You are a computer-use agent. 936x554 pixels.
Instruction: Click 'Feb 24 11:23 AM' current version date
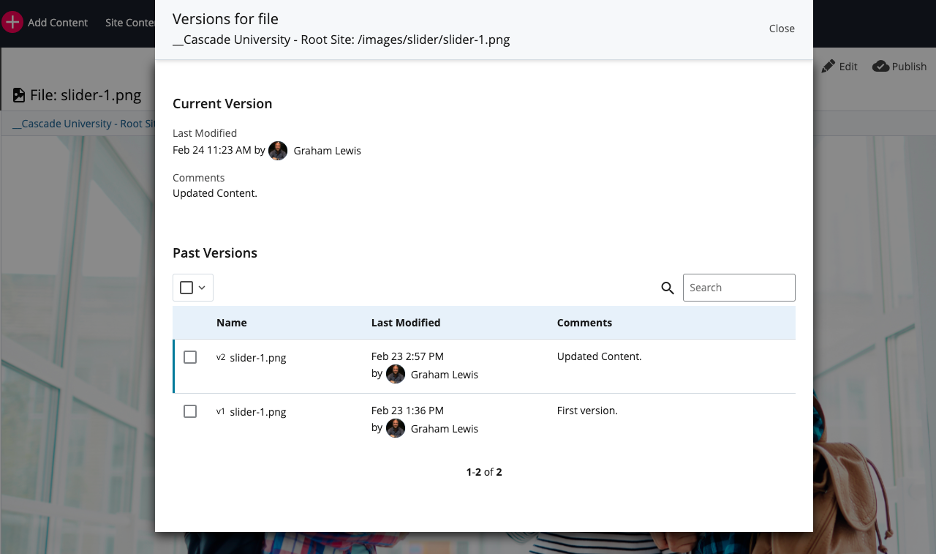(212, 150)
